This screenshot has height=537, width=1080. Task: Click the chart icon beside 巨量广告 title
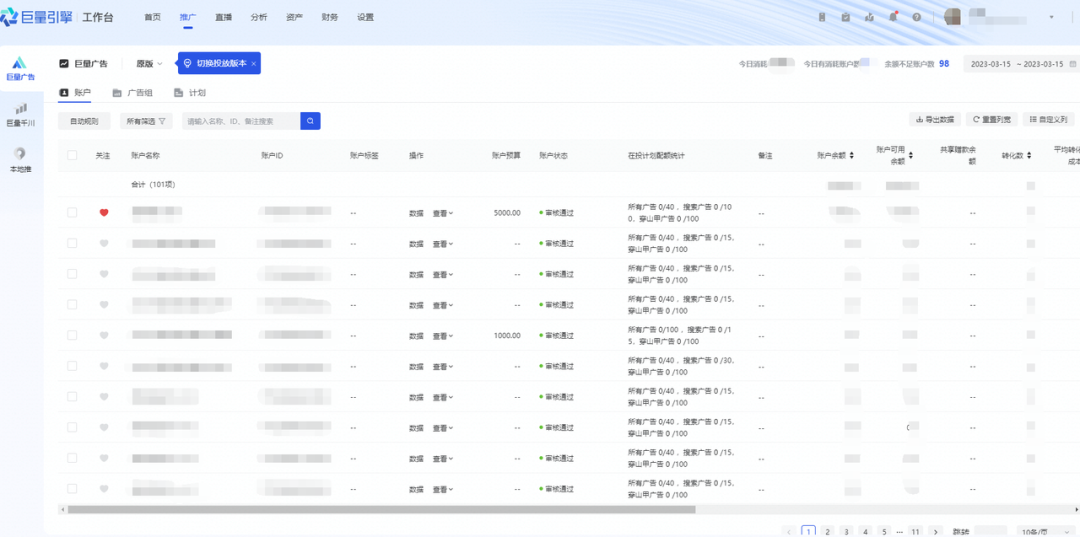tap(63, 63)
